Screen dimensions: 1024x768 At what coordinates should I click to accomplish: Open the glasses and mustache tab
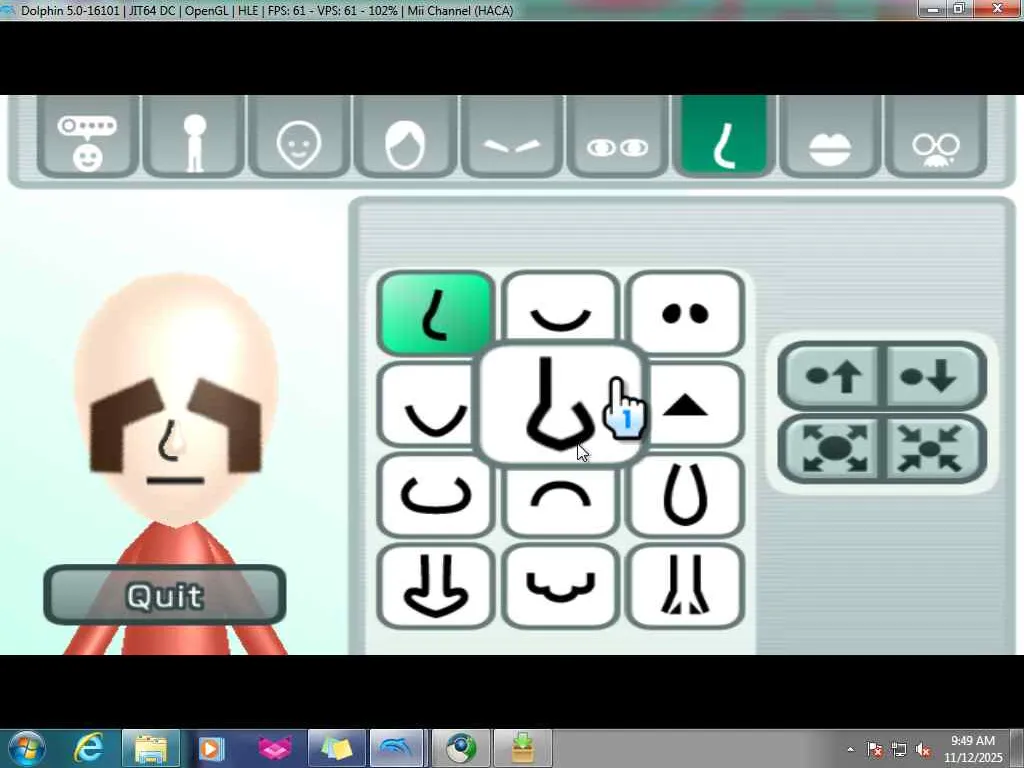tap(936, 136)
